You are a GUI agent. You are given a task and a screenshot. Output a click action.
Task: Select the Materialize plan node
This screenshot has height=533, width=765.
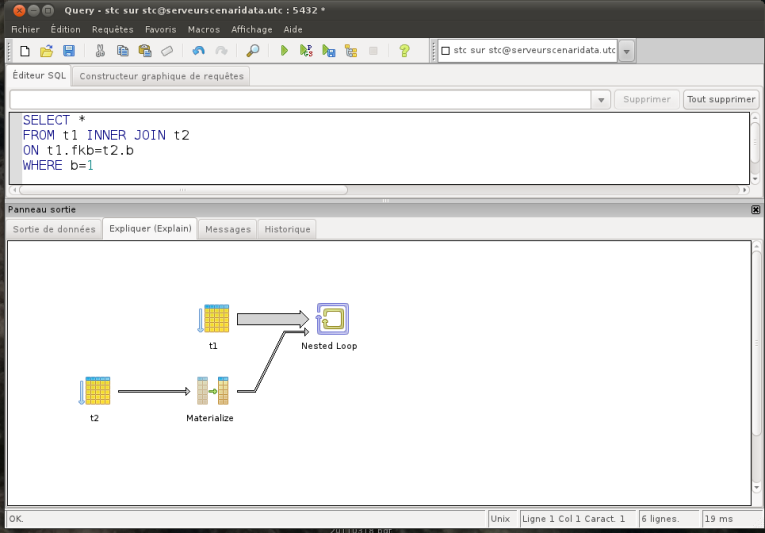point(213,391)
